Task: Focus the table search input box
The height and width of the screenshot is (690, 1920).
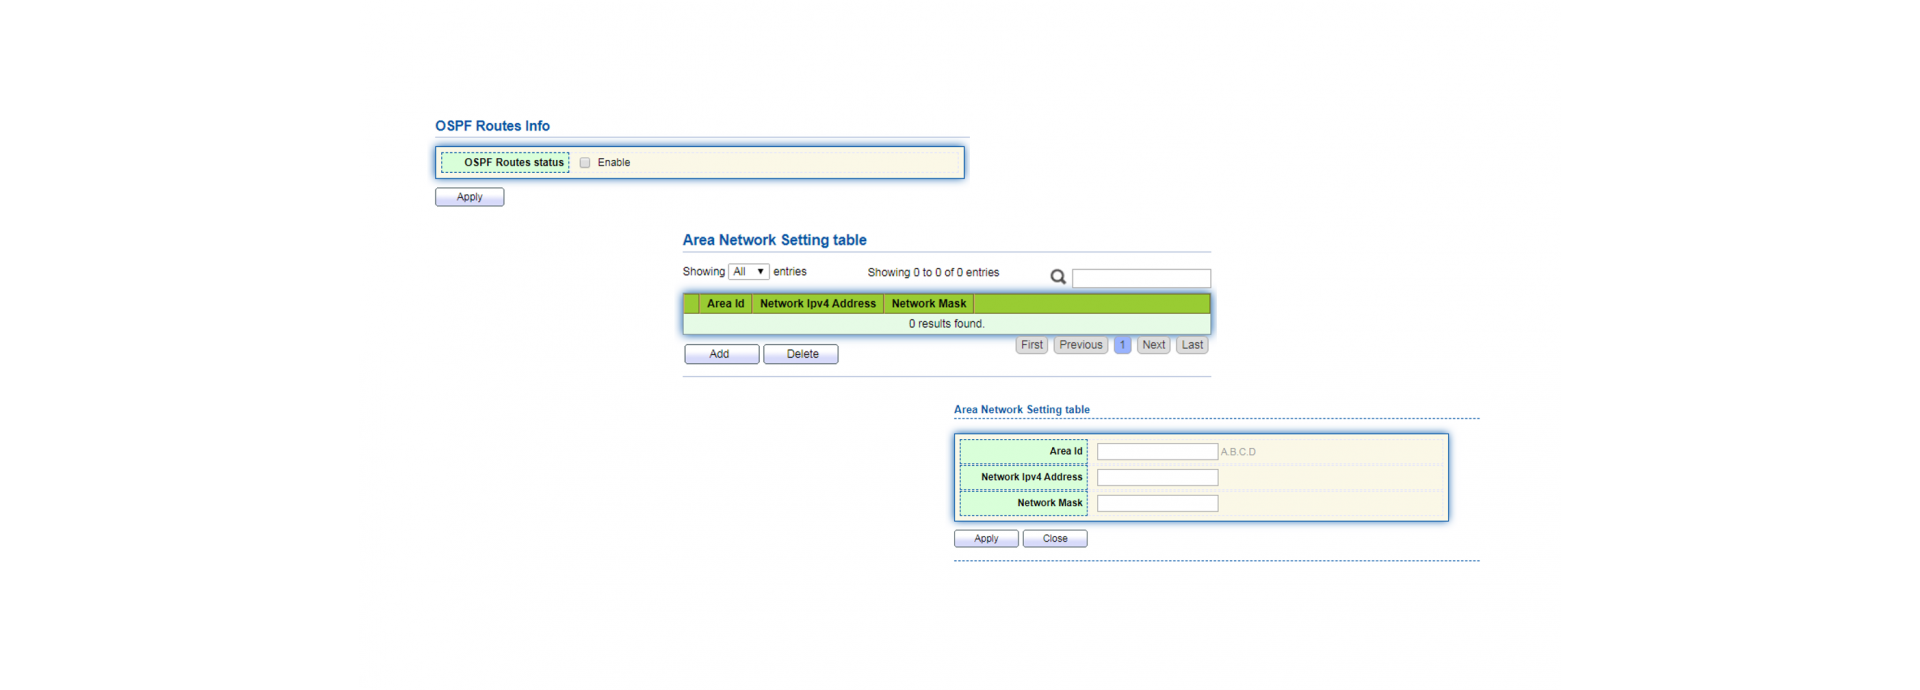Action: click(x=1141, y=278)
